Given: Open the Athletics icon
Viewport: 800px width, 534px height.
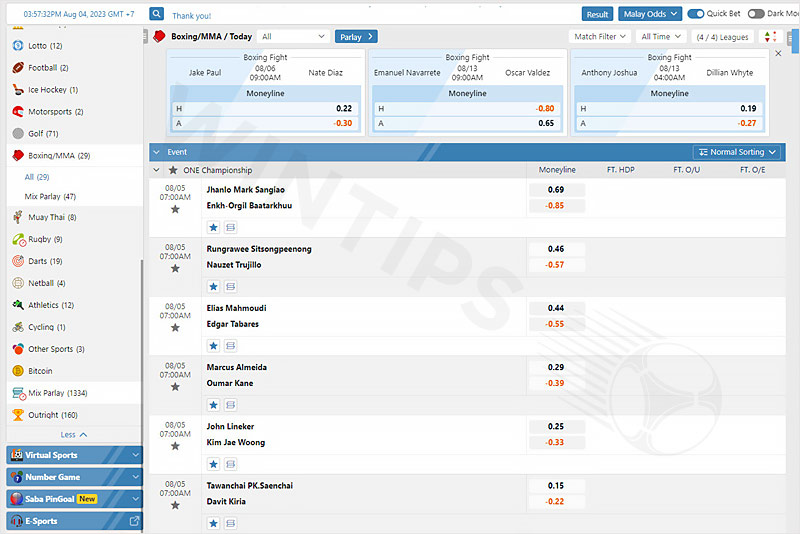Looking at the screenshot, I should [18, 304].
